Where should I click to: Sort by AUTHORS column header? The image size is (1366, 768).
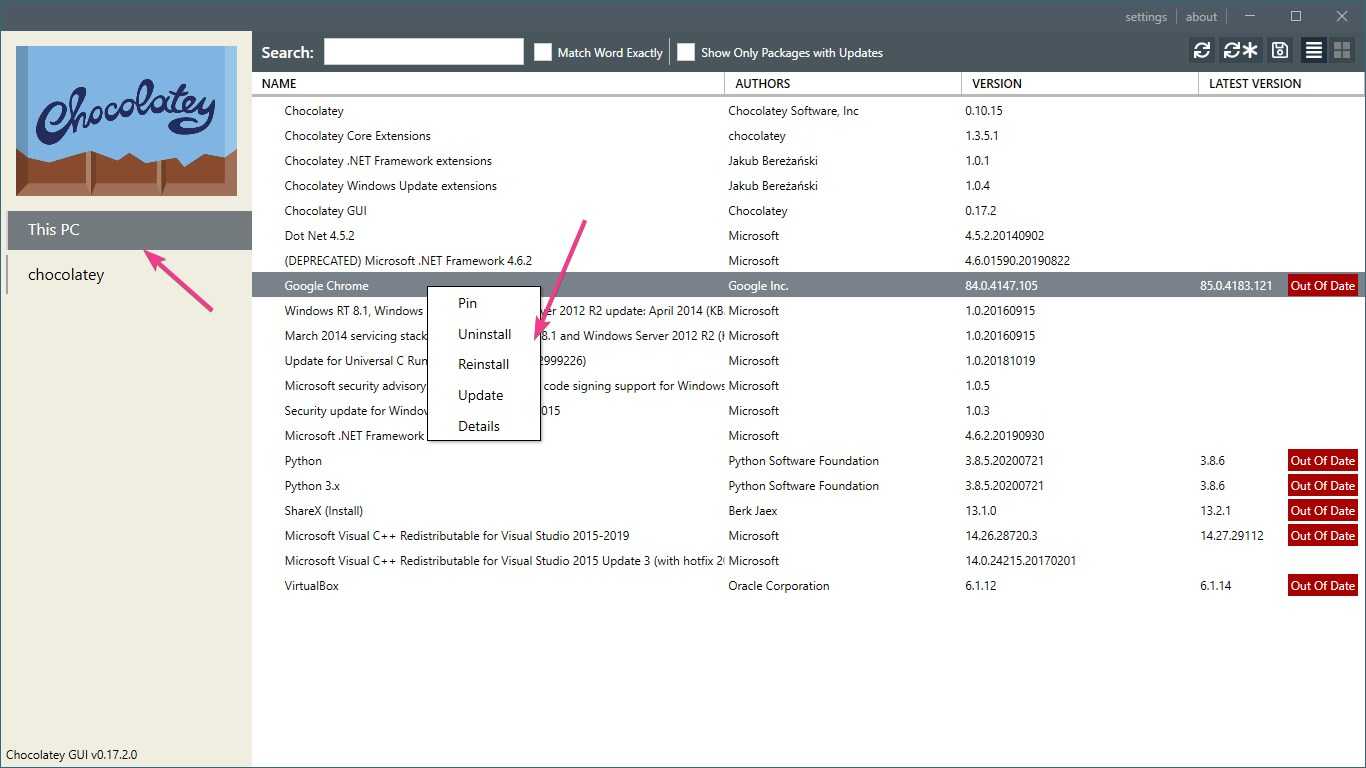843,84
